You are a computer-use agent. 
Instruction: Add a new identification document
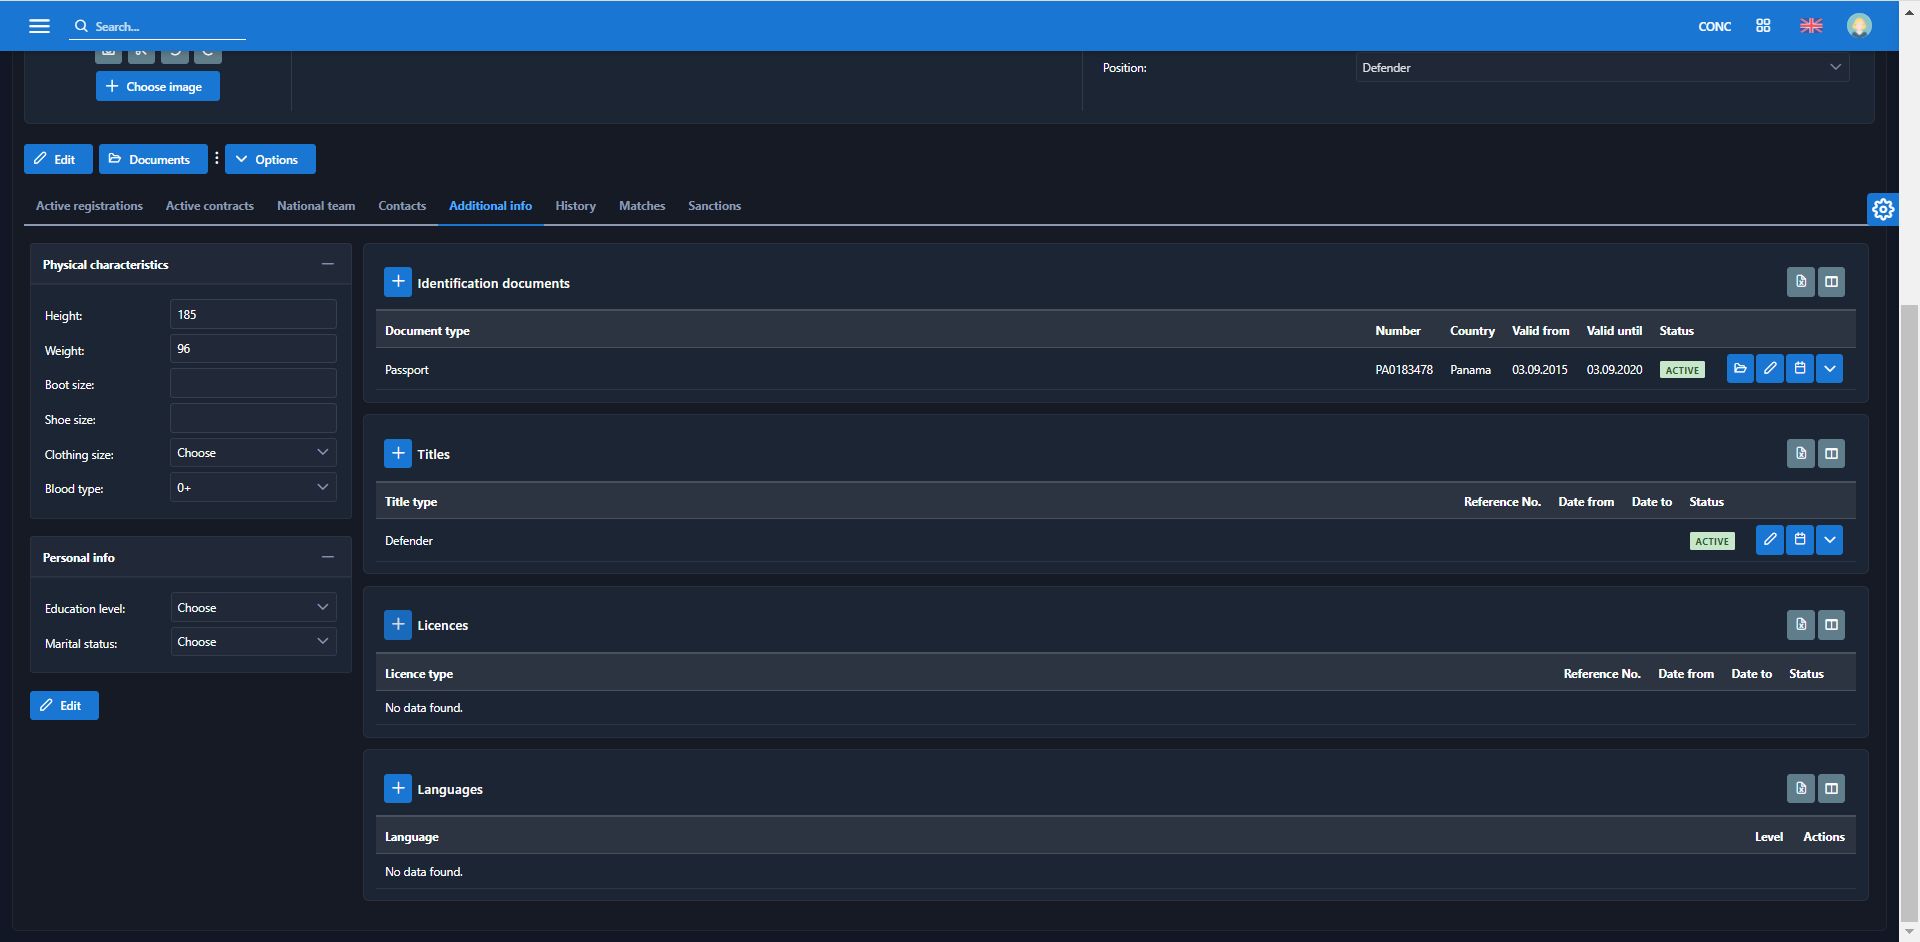(397, 282)
